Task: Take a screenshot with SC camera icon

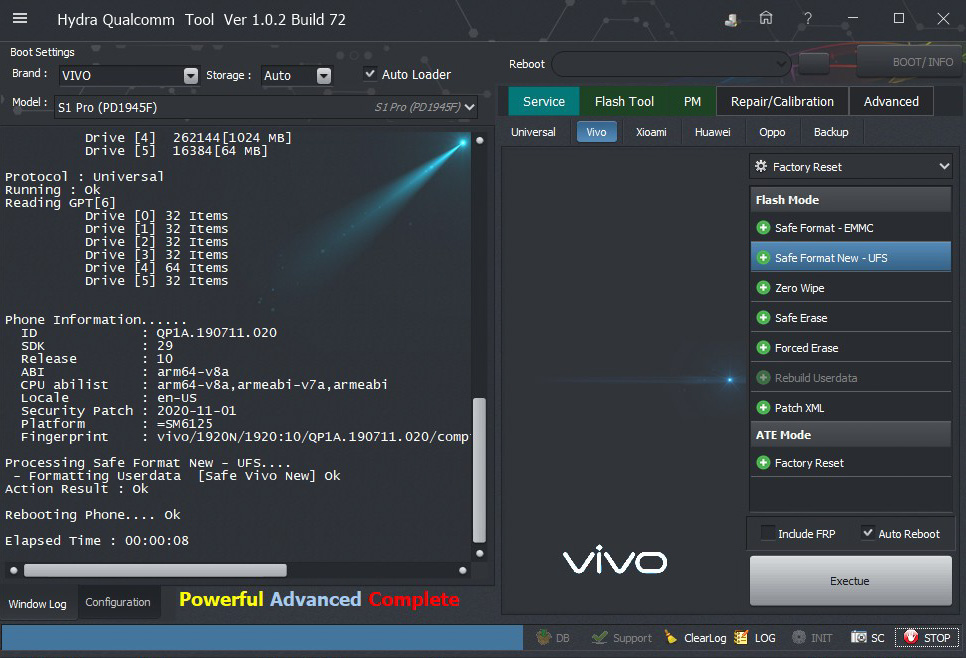Action: click(x=859, y=637)
